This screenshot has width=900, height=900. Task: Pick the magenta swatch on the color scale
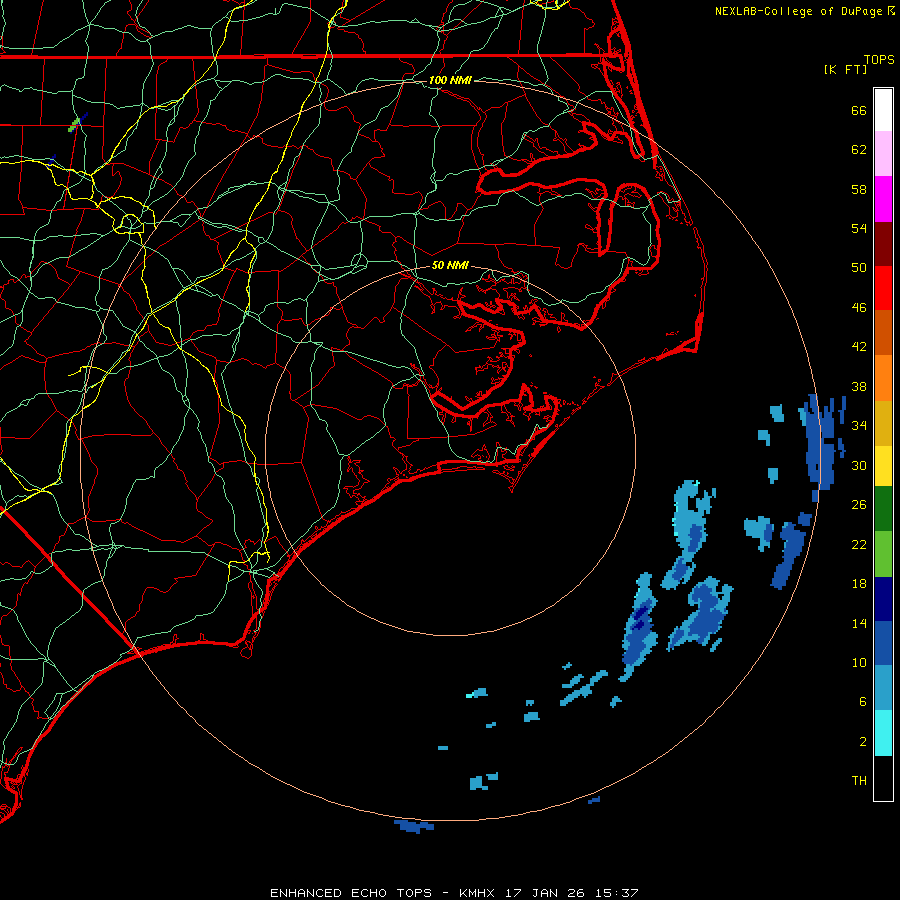coord(883,199)
